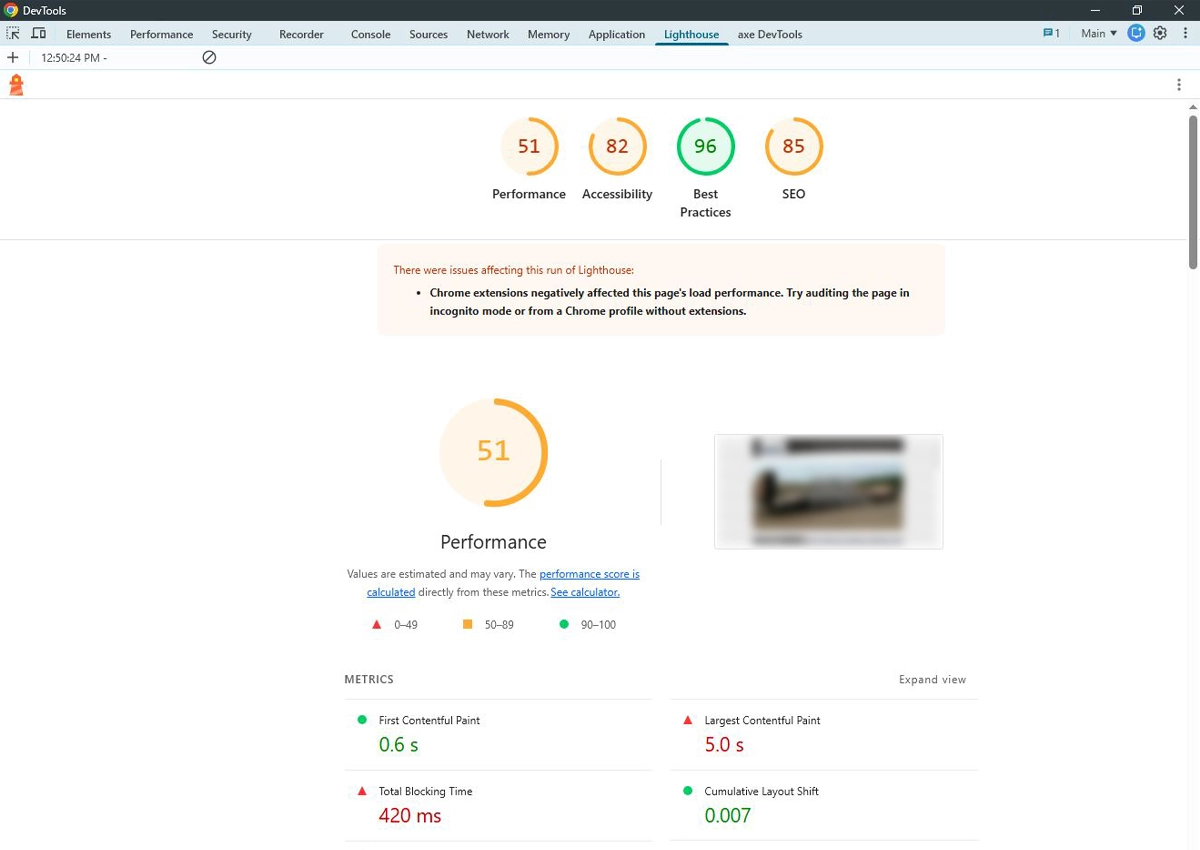Toggle the device toolbar icon

(x=38, y=33)
